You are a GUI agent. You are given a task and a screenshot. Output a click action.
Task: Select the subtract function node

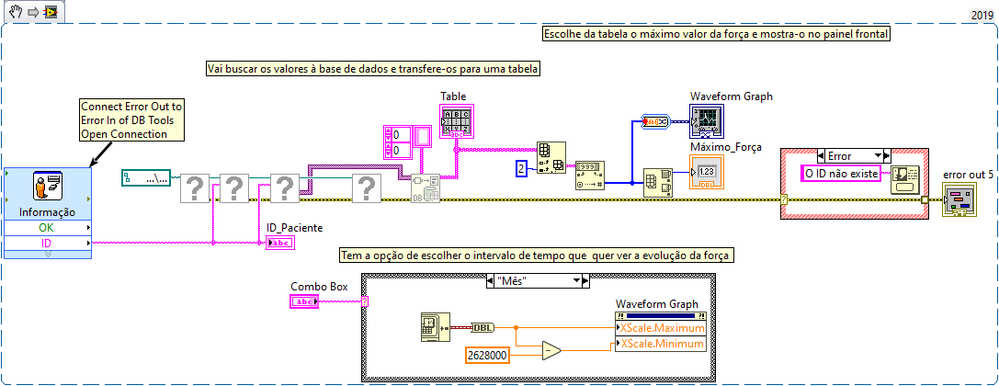[552, 350]
